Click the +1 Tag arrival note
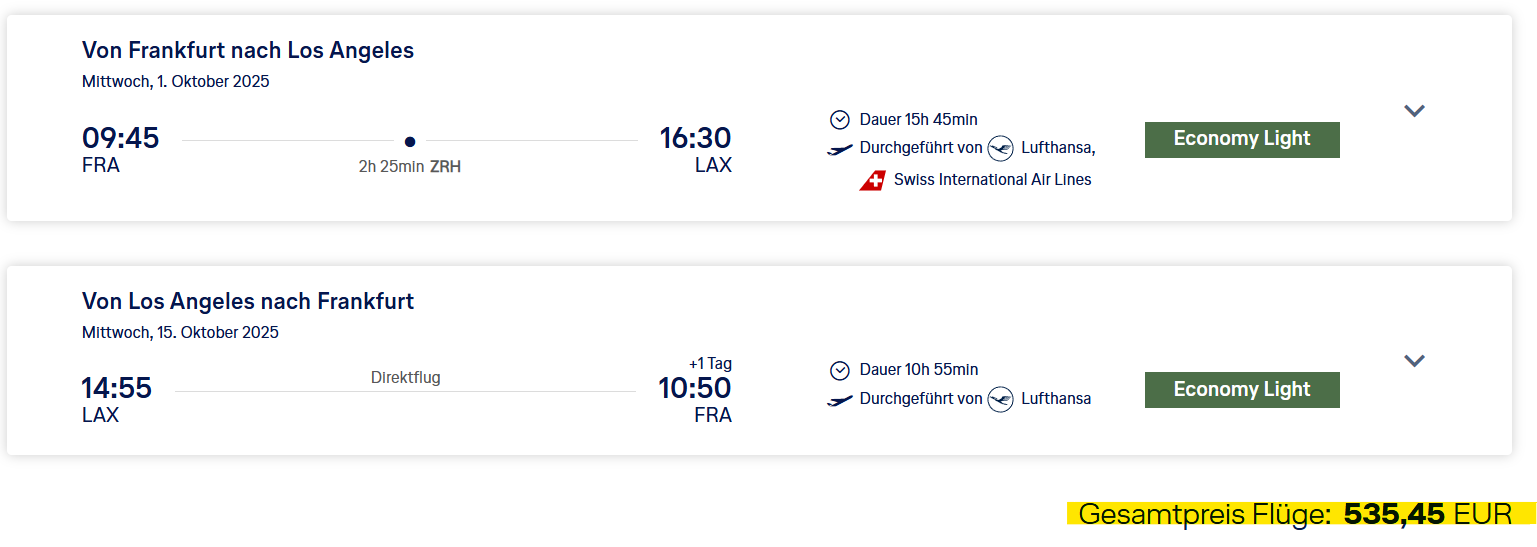This screenshot has height=547, width=1537. [x=710, y=363]
